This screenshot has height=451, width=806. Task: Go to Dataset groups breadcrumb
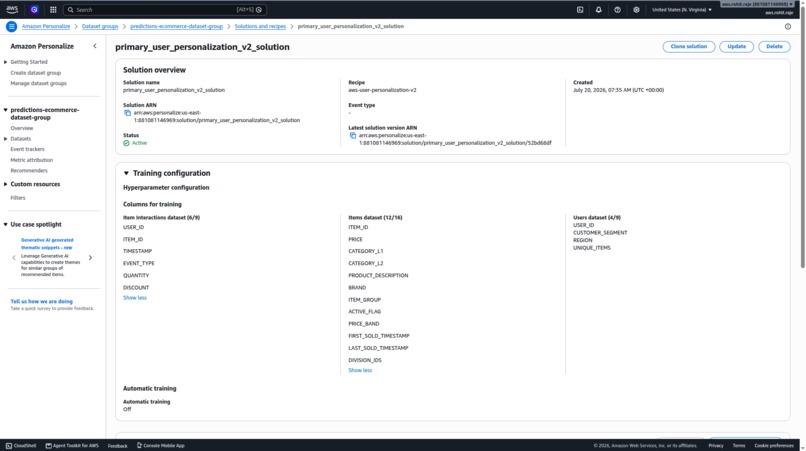[100, 26]
